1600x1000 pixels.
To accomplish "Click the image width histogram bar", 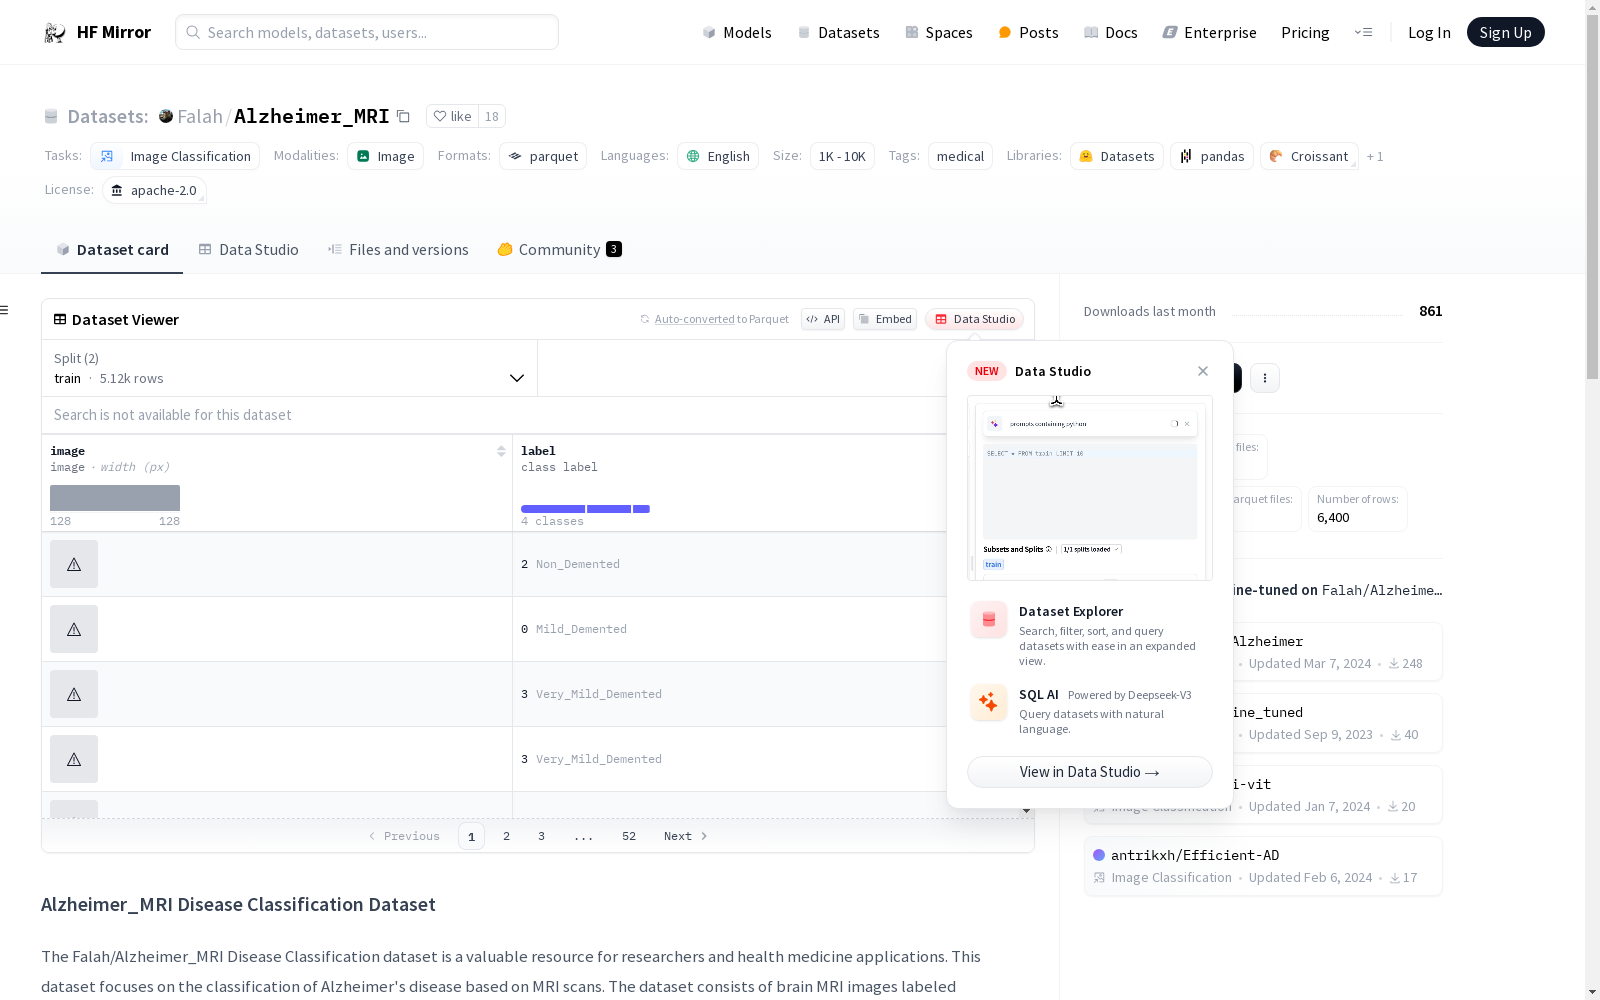I will pos(115,498).
